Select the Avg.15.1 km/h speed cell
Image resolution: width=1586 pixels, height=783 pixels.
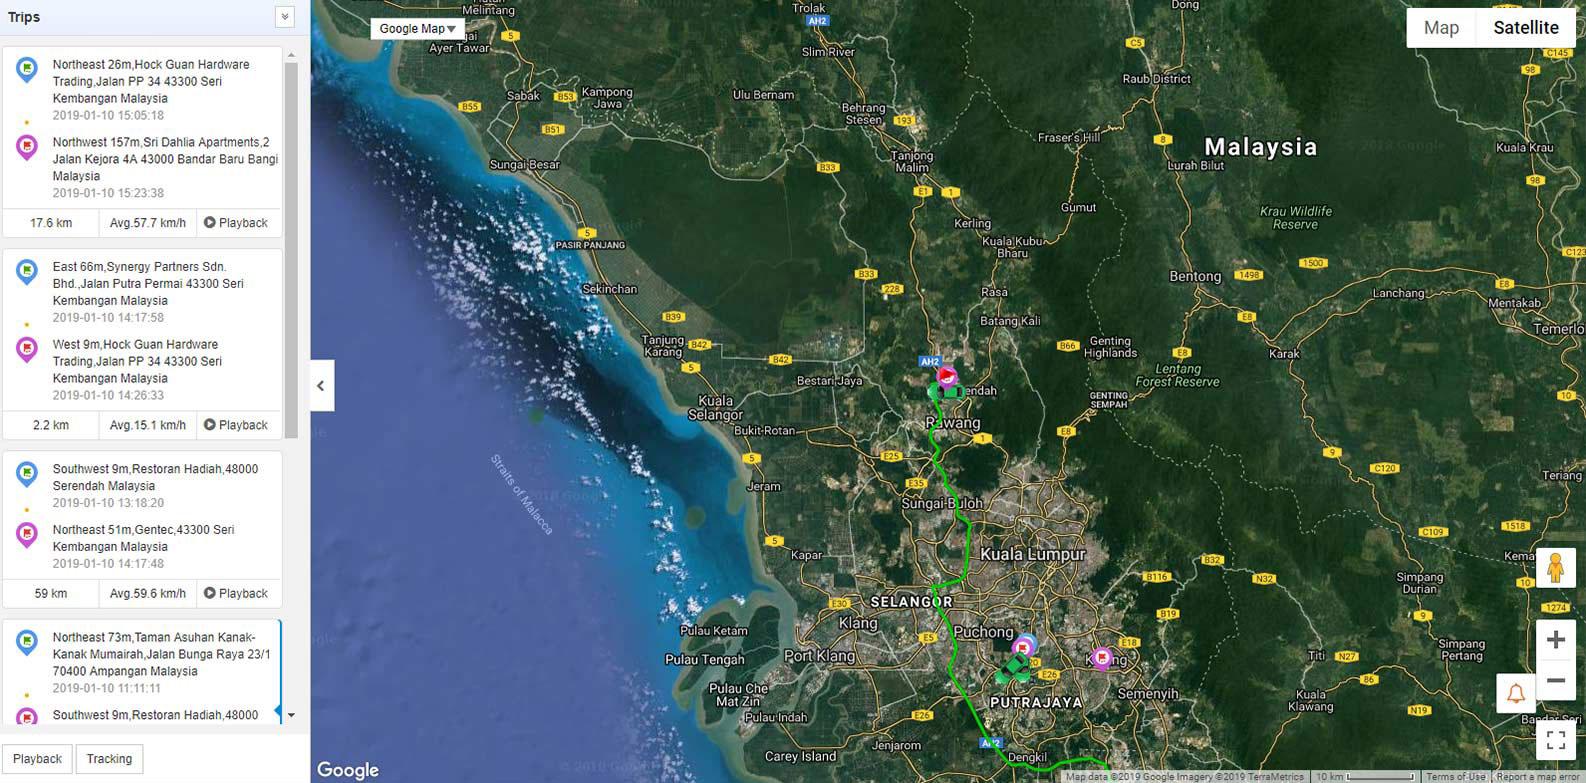pos(148,425)
